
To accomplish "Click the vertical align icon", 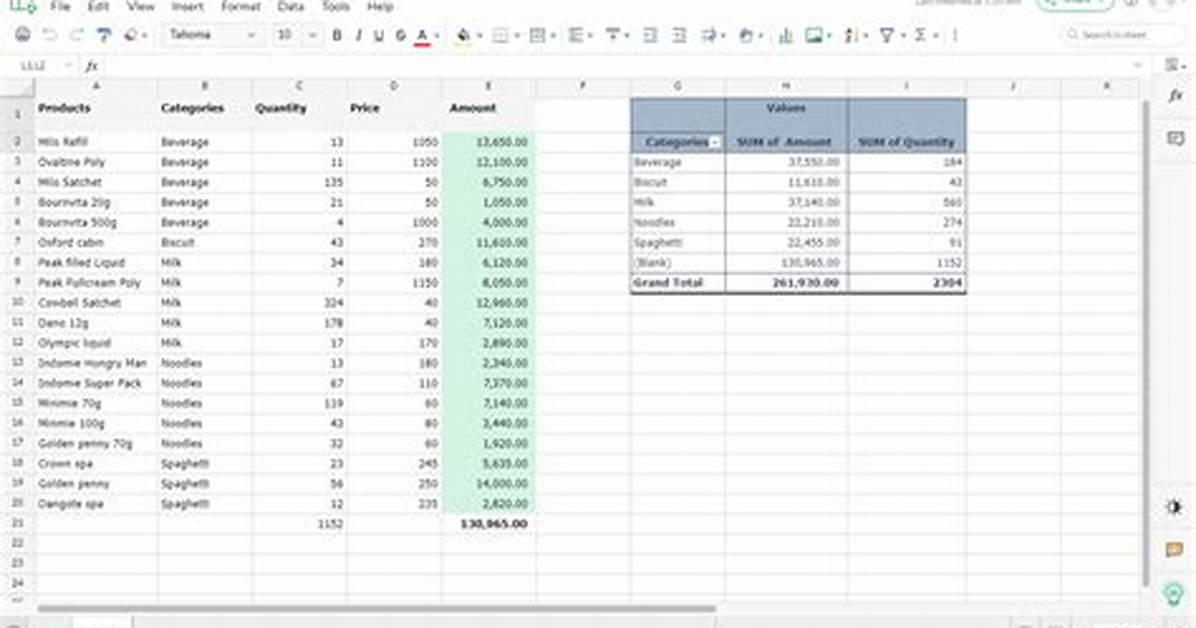I will (612, 35).
